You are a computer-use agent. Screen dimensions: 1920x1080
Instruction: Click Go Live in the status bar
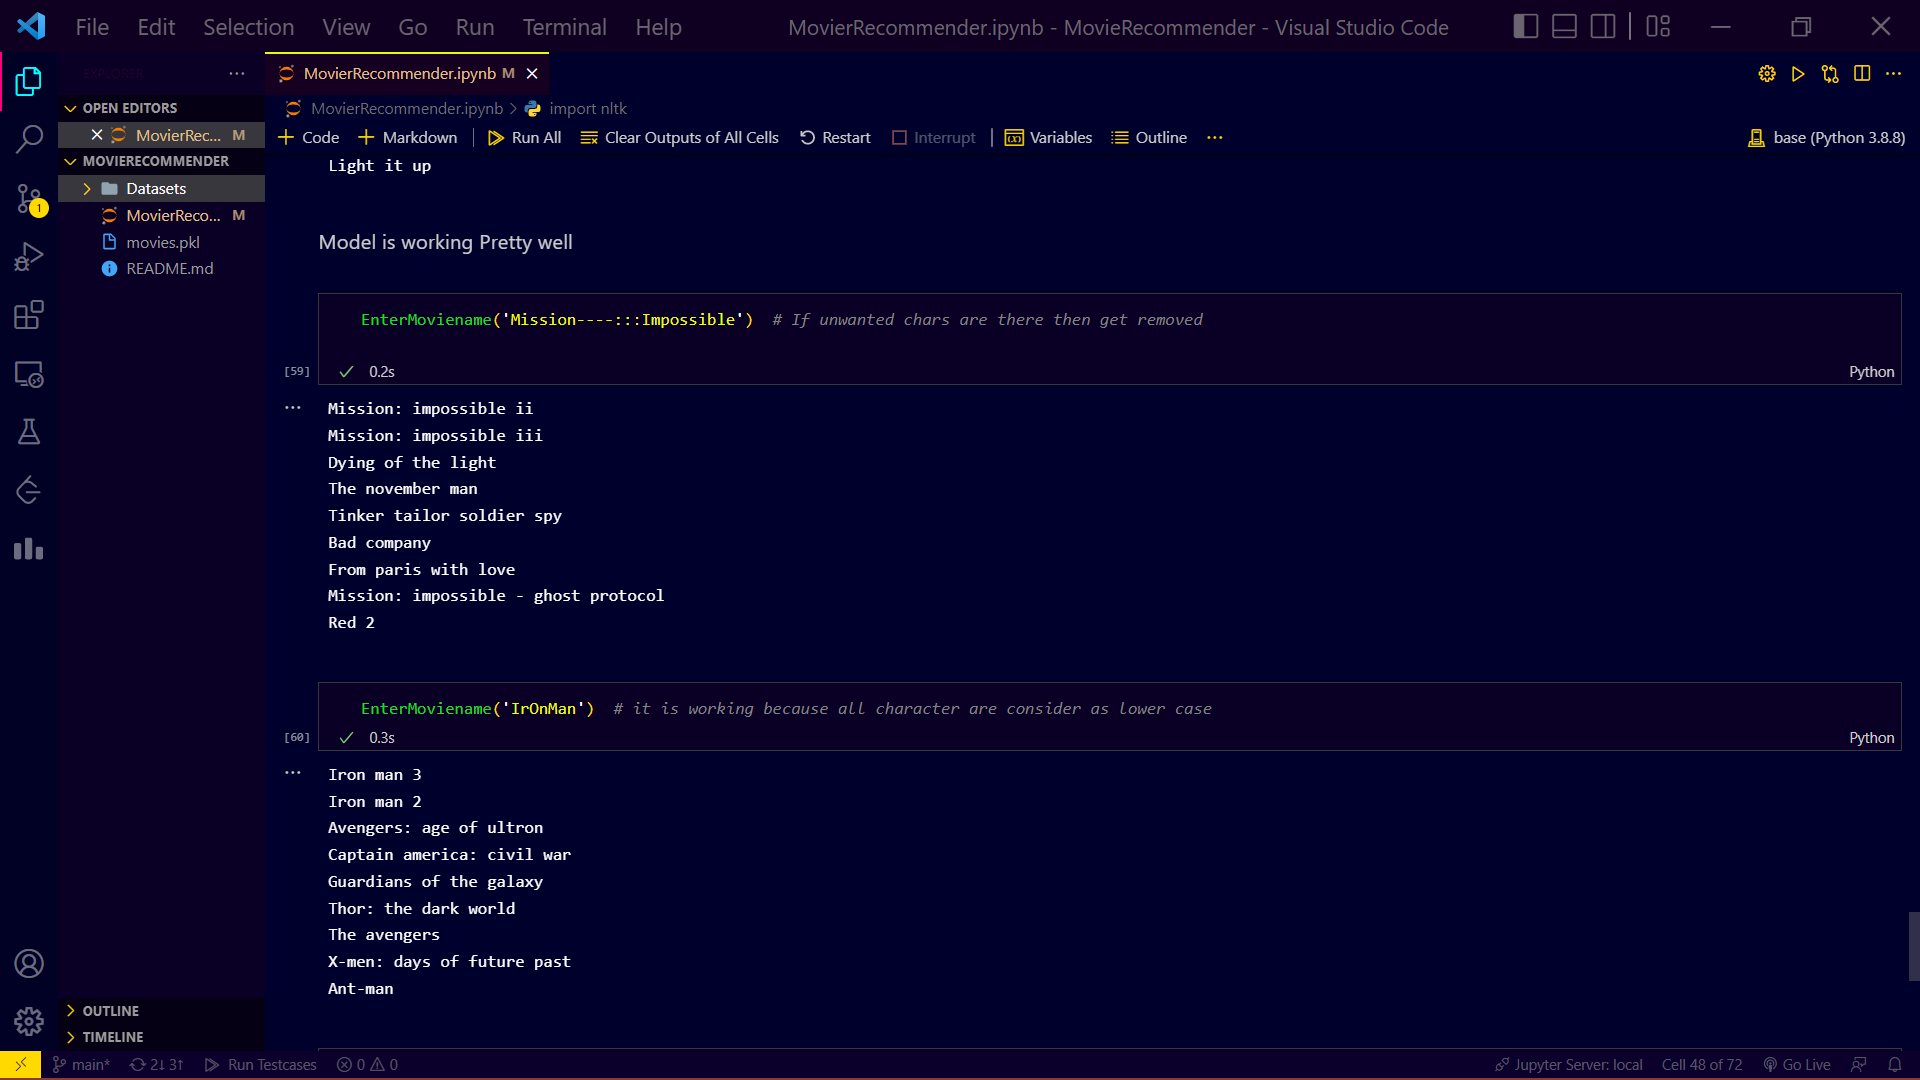tap(1797, 1064)
